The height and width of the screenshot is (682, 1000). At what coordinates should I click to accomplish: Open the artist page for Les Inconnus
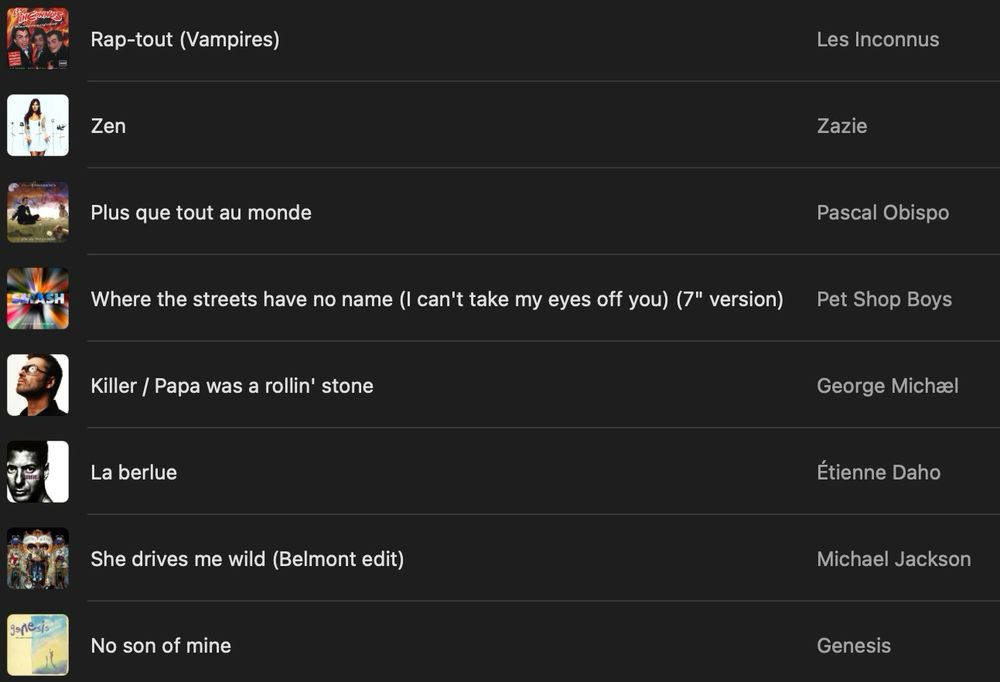[878, 39]
